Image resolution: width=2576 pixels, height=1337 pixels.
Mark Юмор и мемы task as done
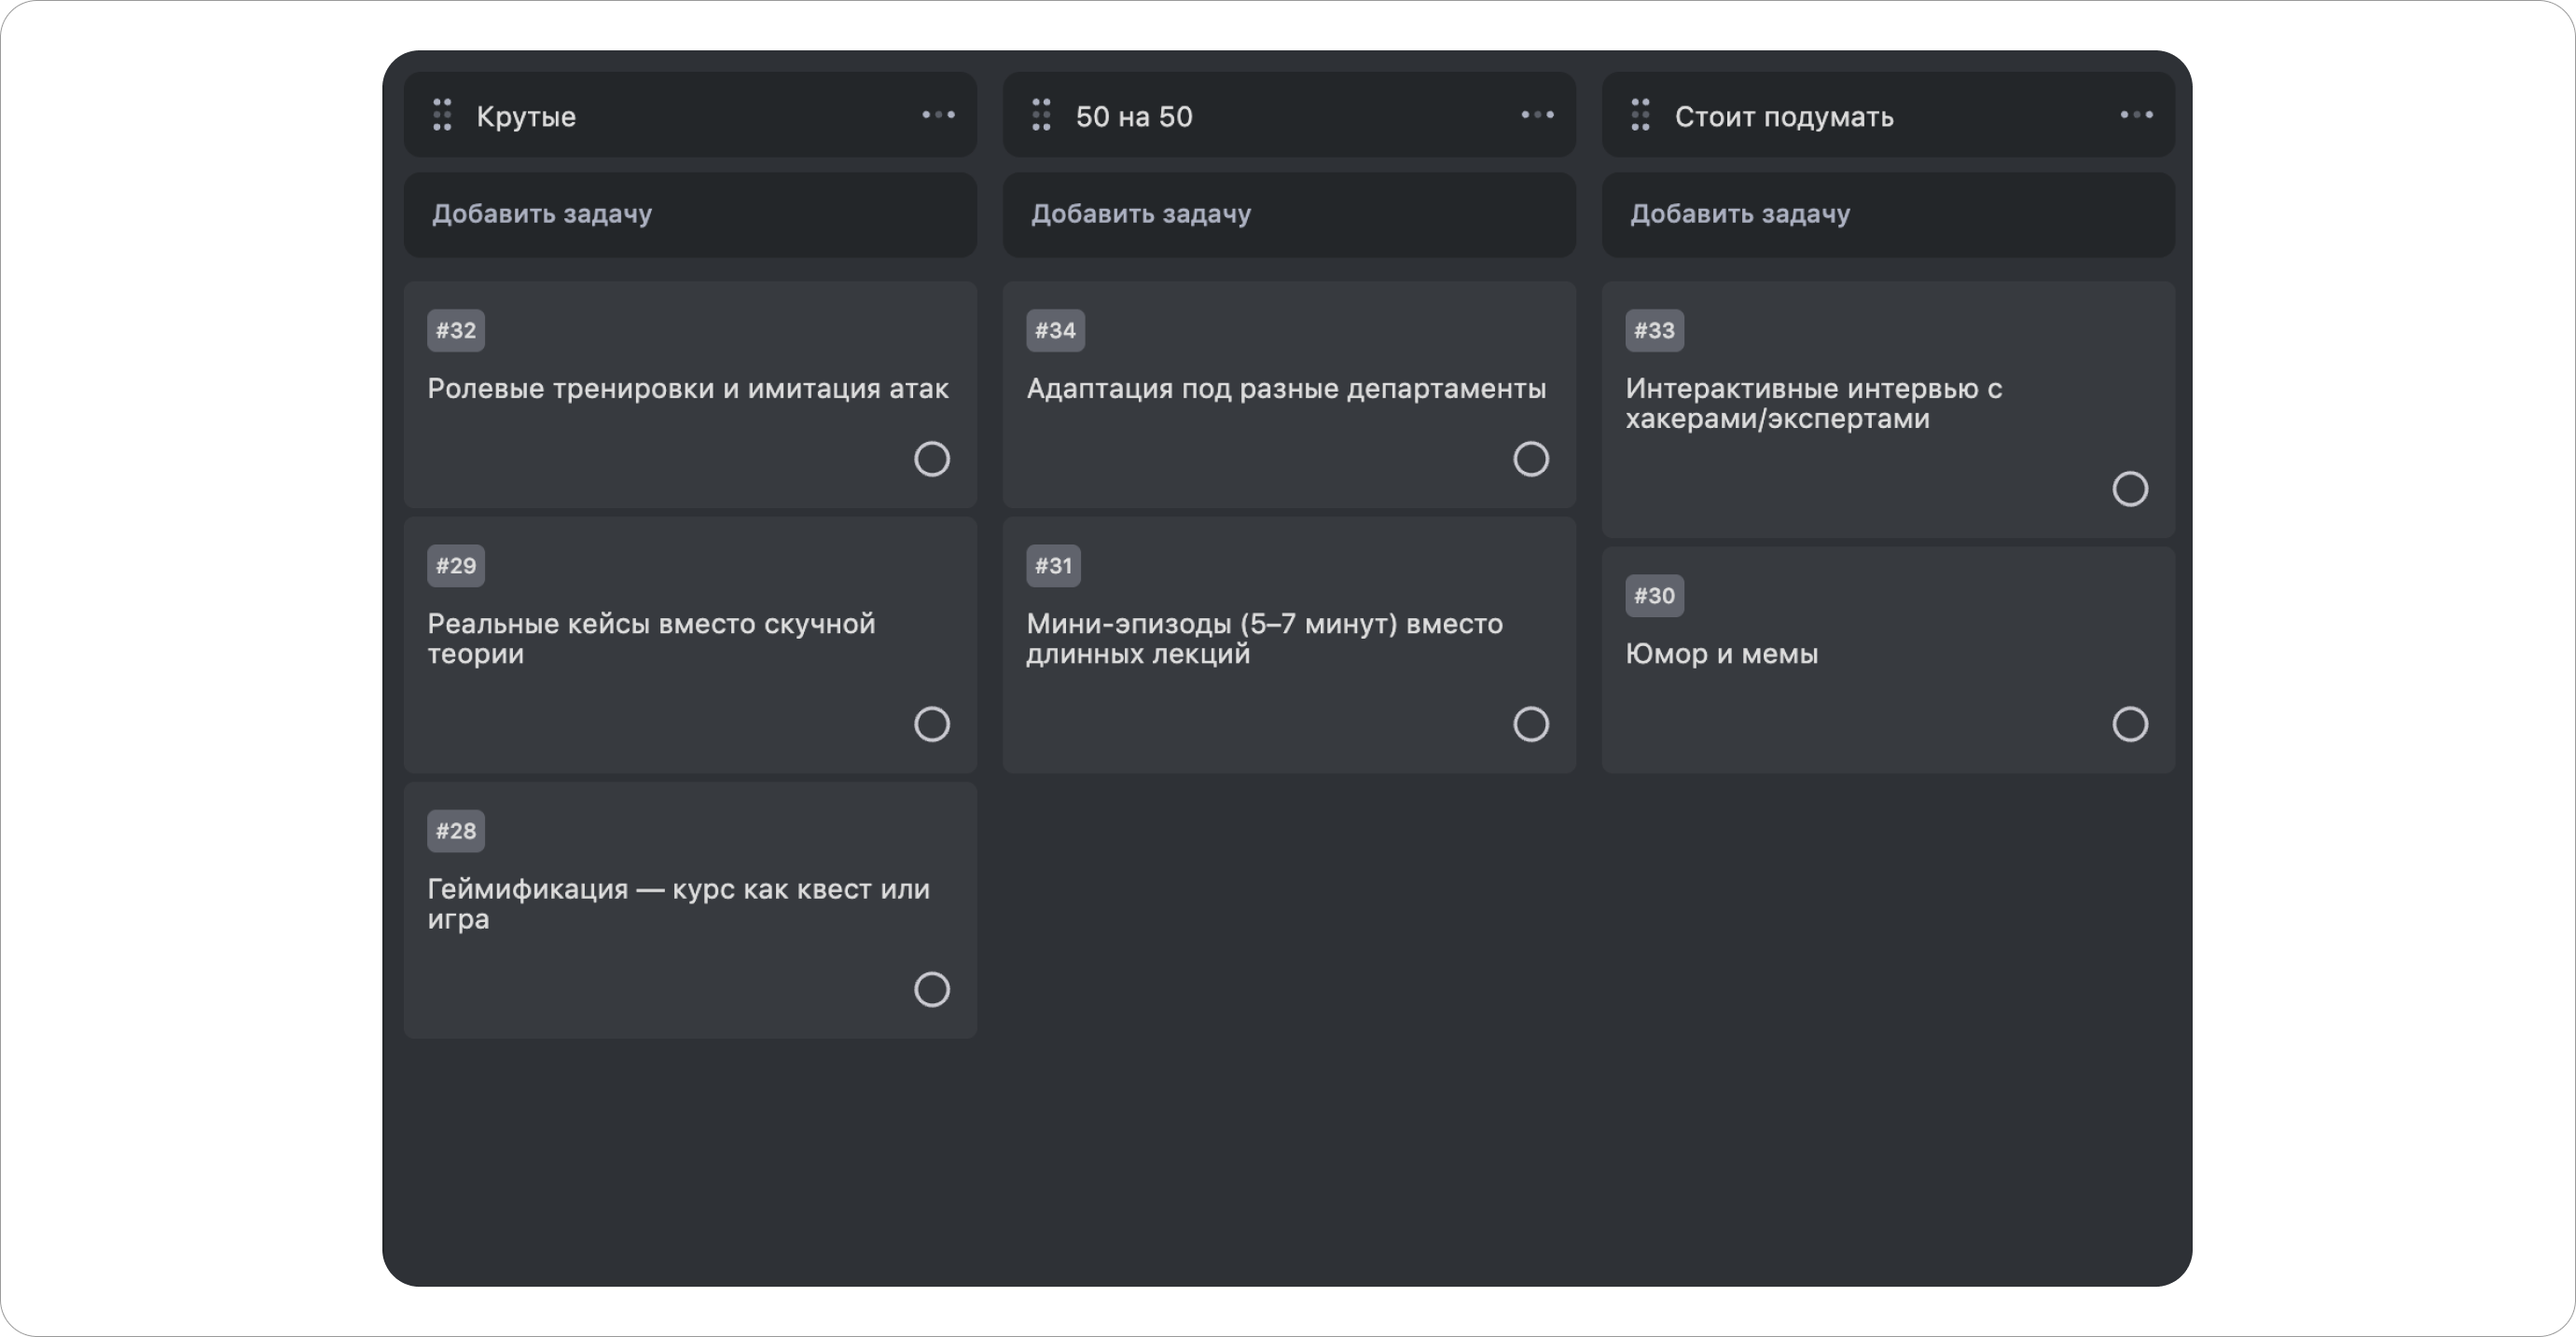pyautogui.click(x=2129, y=724)
